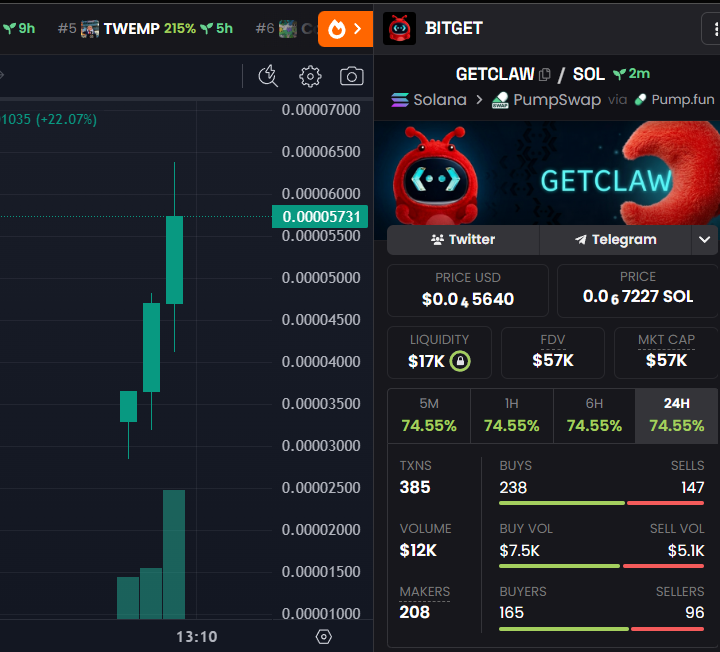Click the SELLERS count 96
This screenshot has height=652, width=720.
694,613
